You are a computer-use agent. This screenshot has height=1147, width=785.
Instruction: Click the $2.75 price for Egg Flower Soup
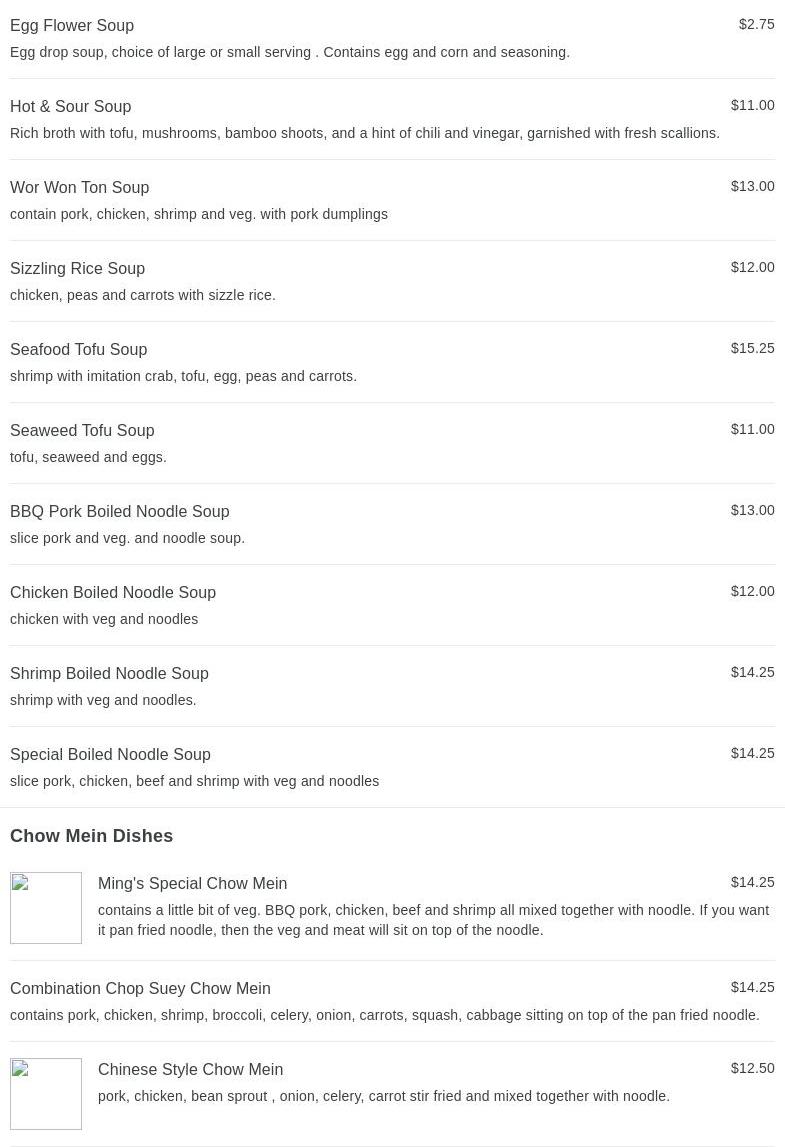point(756,24)
